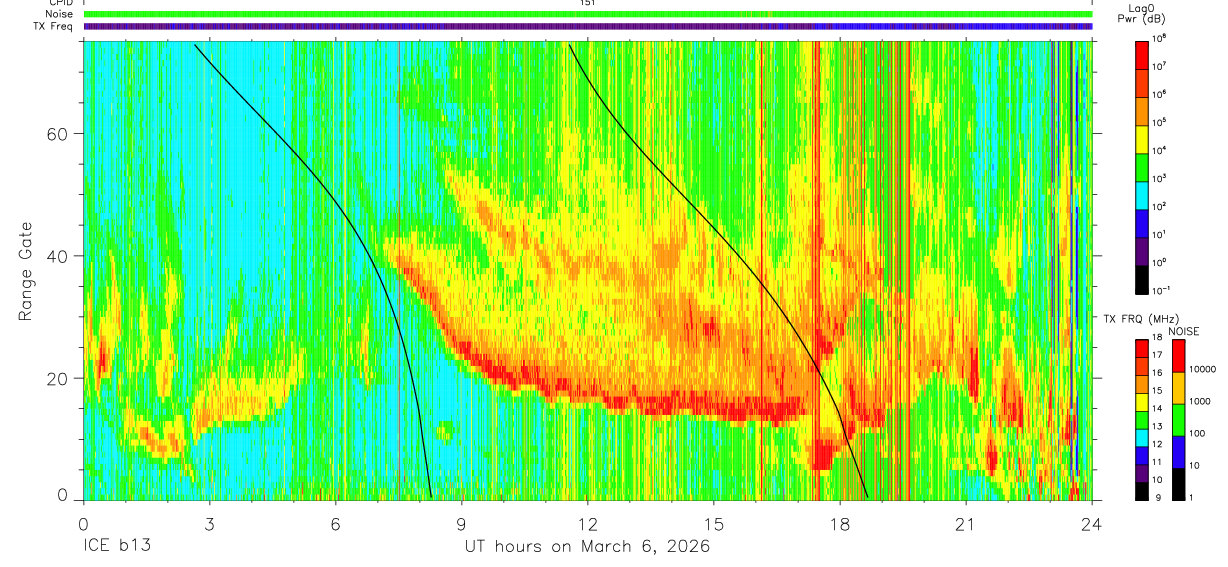Click the 'TX Freq' strip label at top left
This screenshot has height=567, width=1228.
pyautogui.click(x=55, y=26)
